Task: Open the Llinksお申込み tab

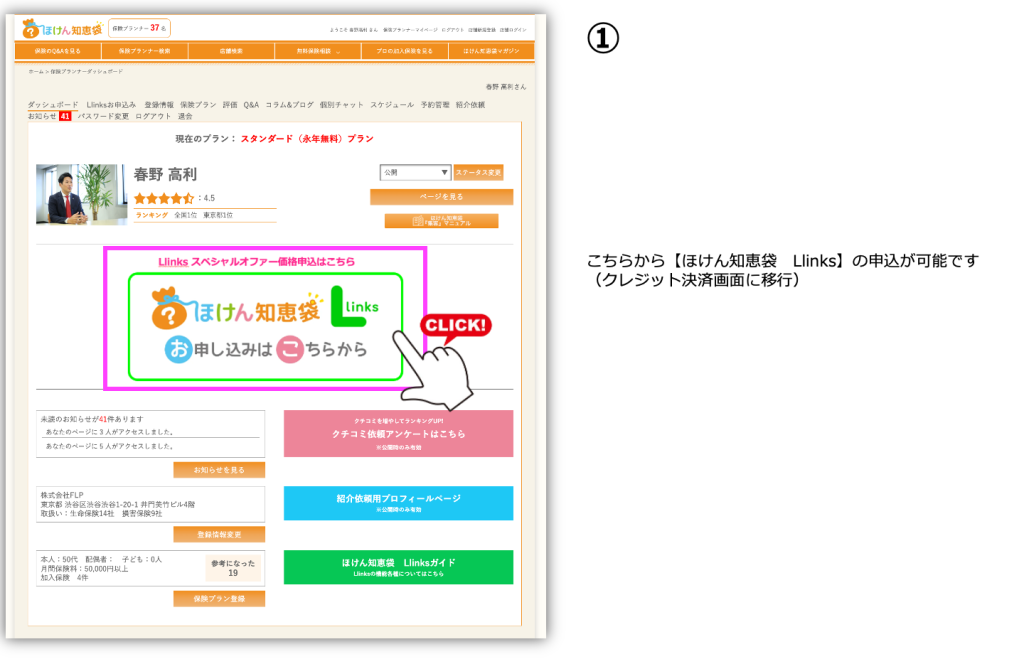Action: point(111,104)
